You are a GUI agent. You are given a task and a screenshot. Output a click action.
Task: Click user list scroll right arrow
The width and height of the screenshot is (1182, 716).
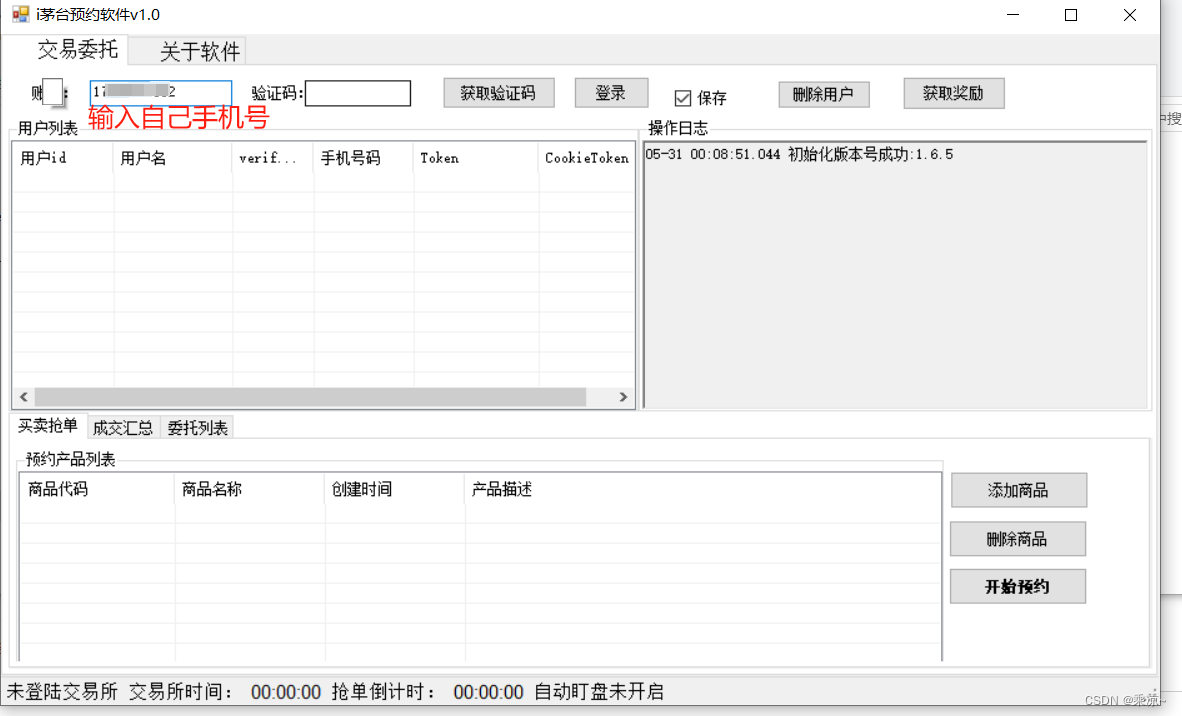point(623,396)
